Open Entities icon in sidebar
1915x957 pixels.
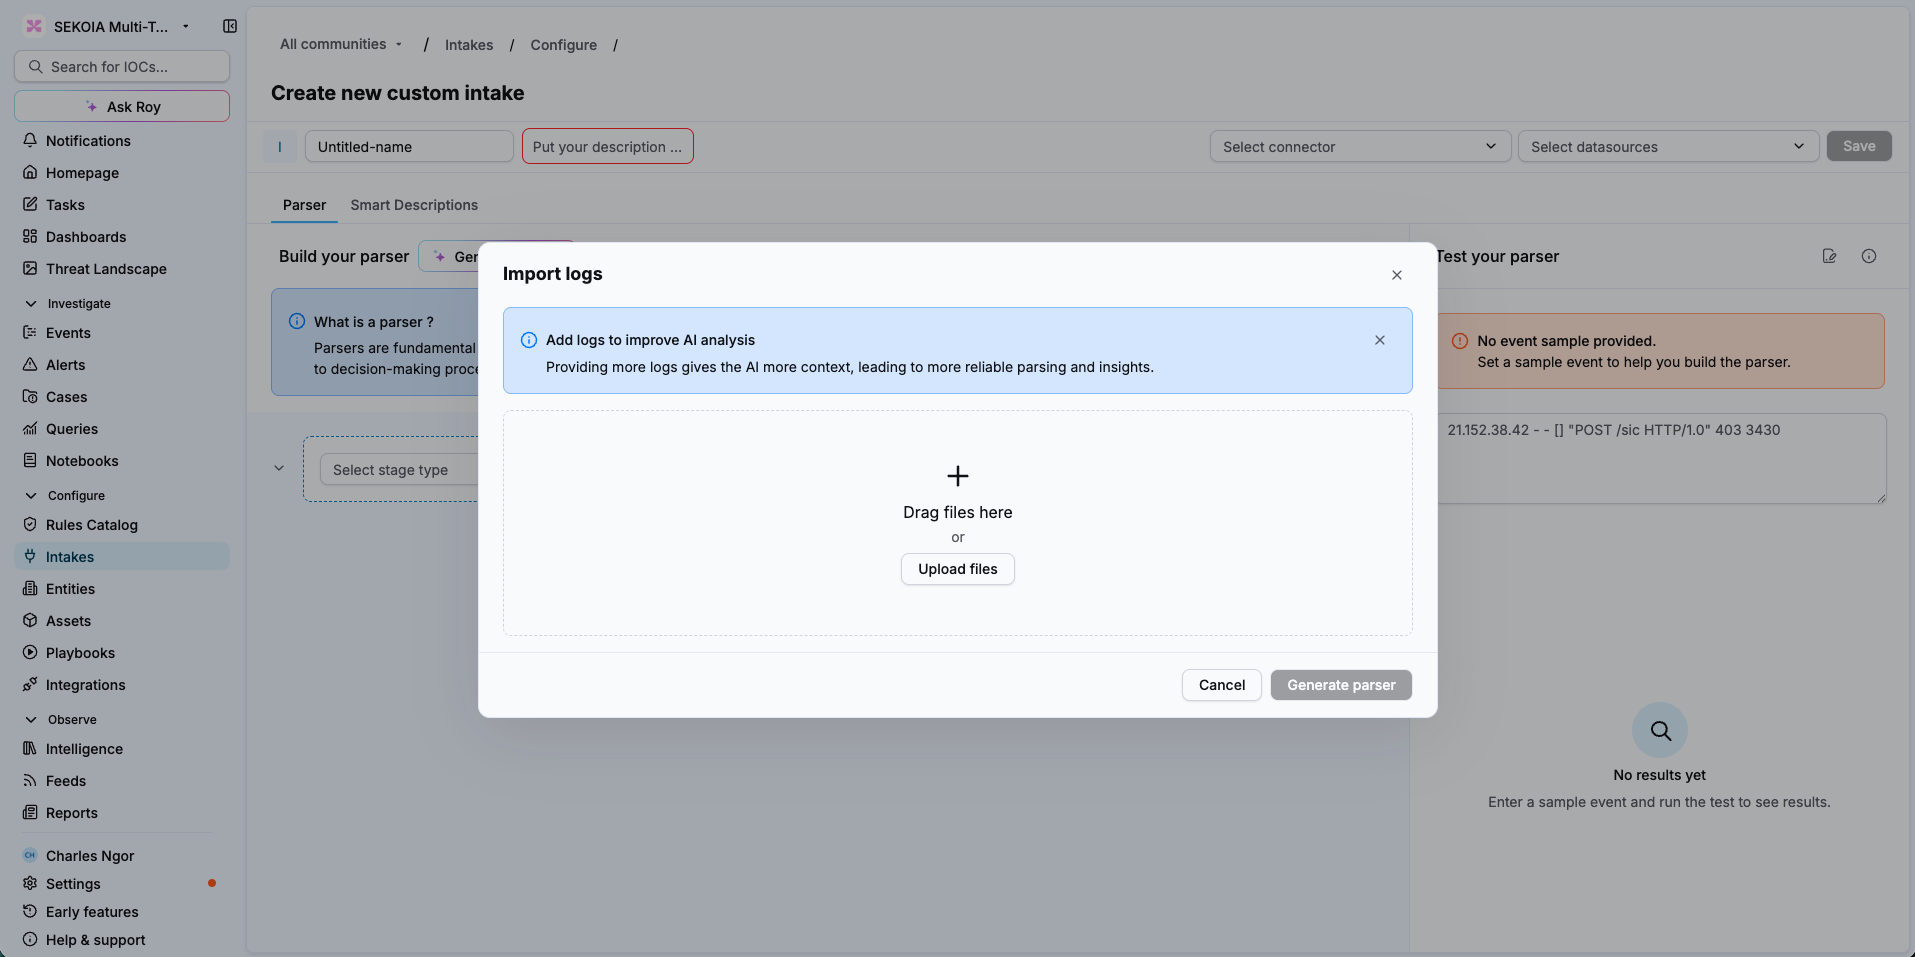tap(30, 589)
